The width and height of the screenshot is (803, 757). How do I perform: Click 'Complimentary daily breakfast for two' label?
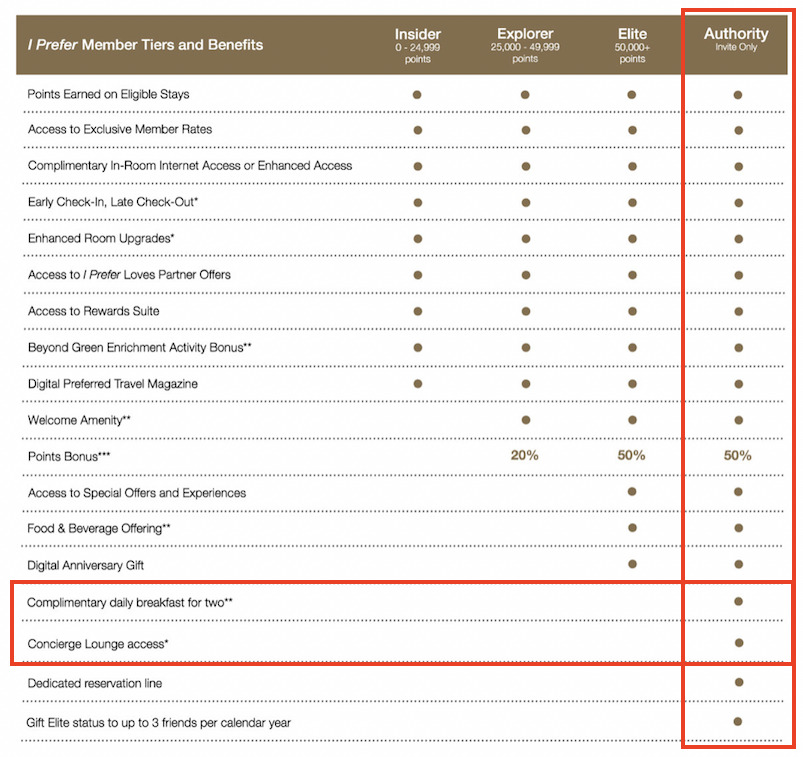[x=130, y=602]
